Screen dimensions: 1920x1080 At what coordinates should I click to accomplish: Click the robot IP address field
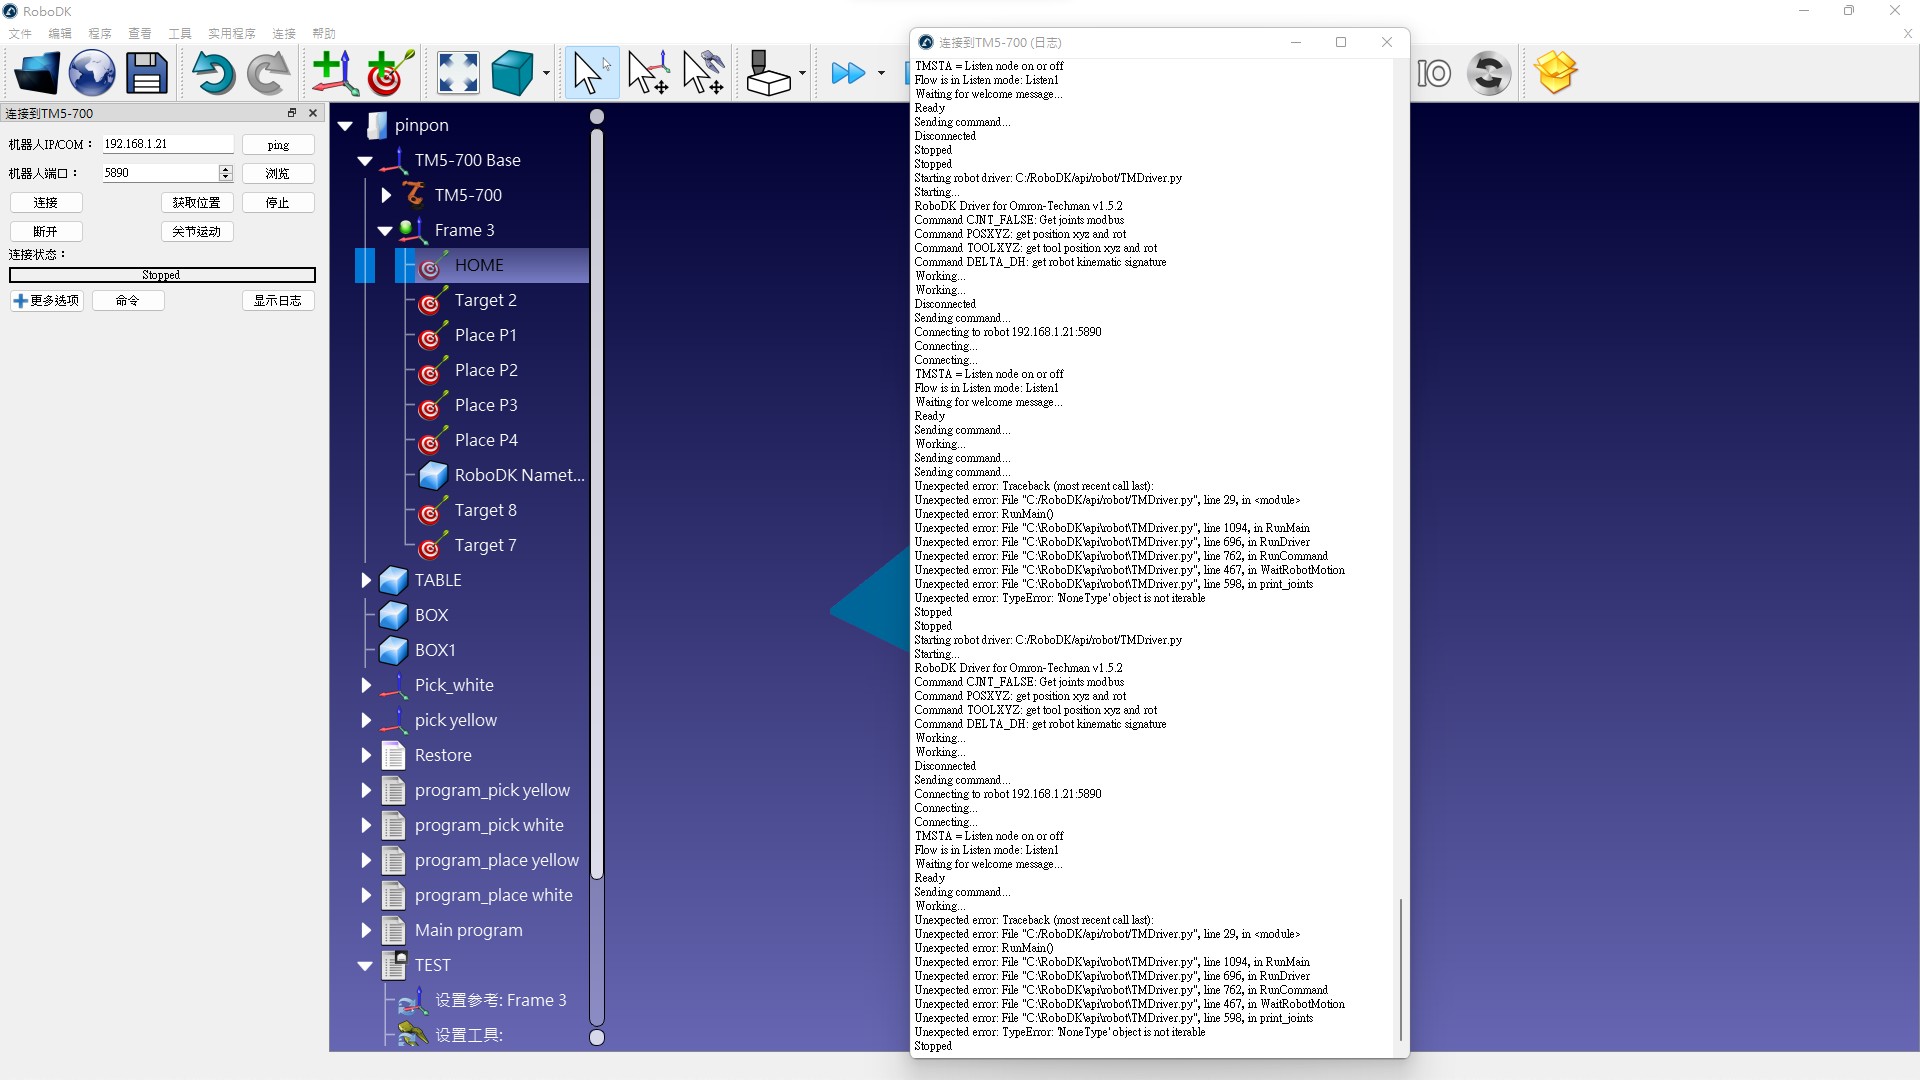click(167, 144)
